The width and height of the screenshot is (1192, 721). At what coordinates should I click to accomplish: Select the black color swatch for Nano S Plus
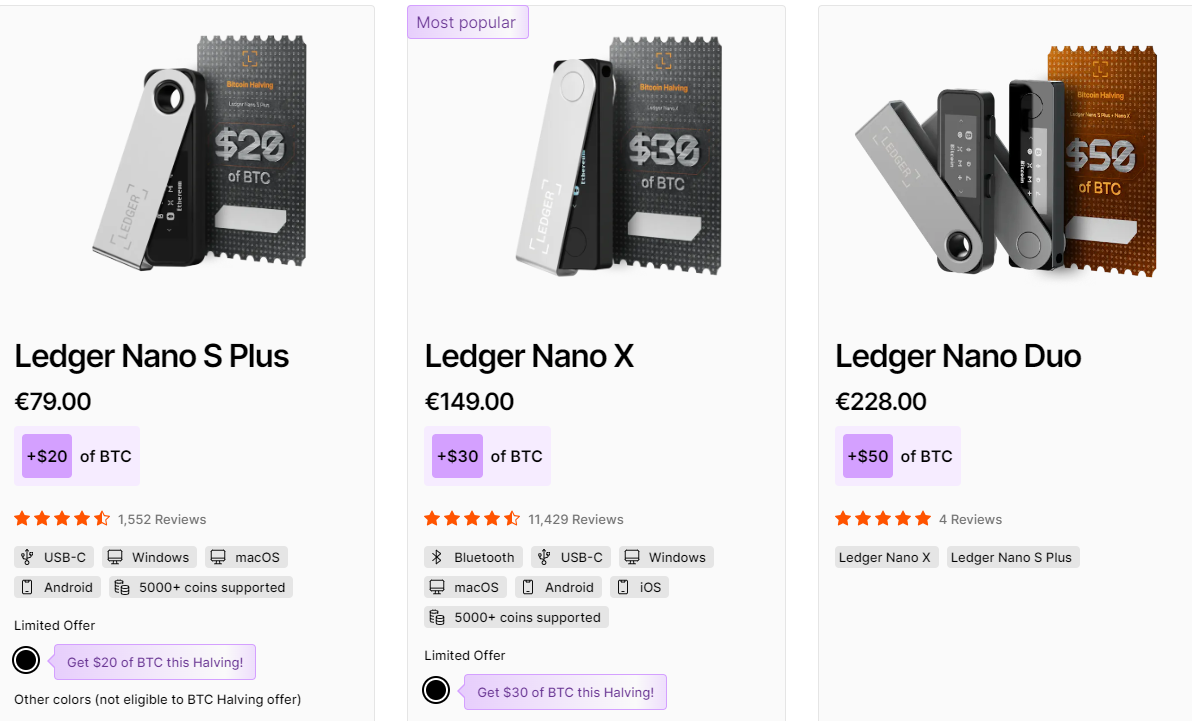click(26, 660)
